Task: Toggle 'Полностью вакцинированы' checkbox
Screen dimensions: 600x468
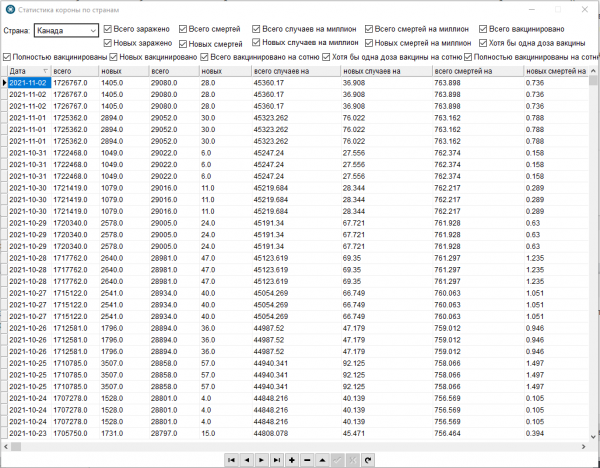Action: tap(9, 58)
